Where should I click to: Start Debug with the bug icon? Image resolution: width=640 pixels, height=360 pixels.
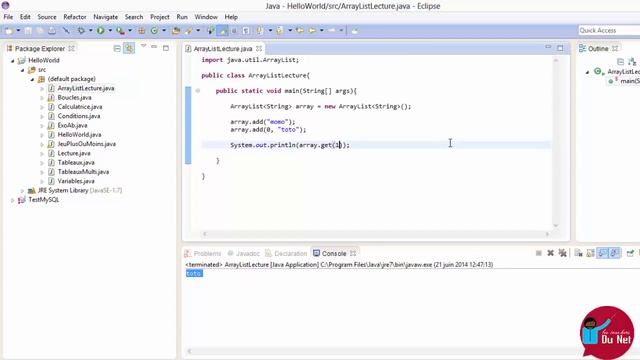(x=81, y=30)
